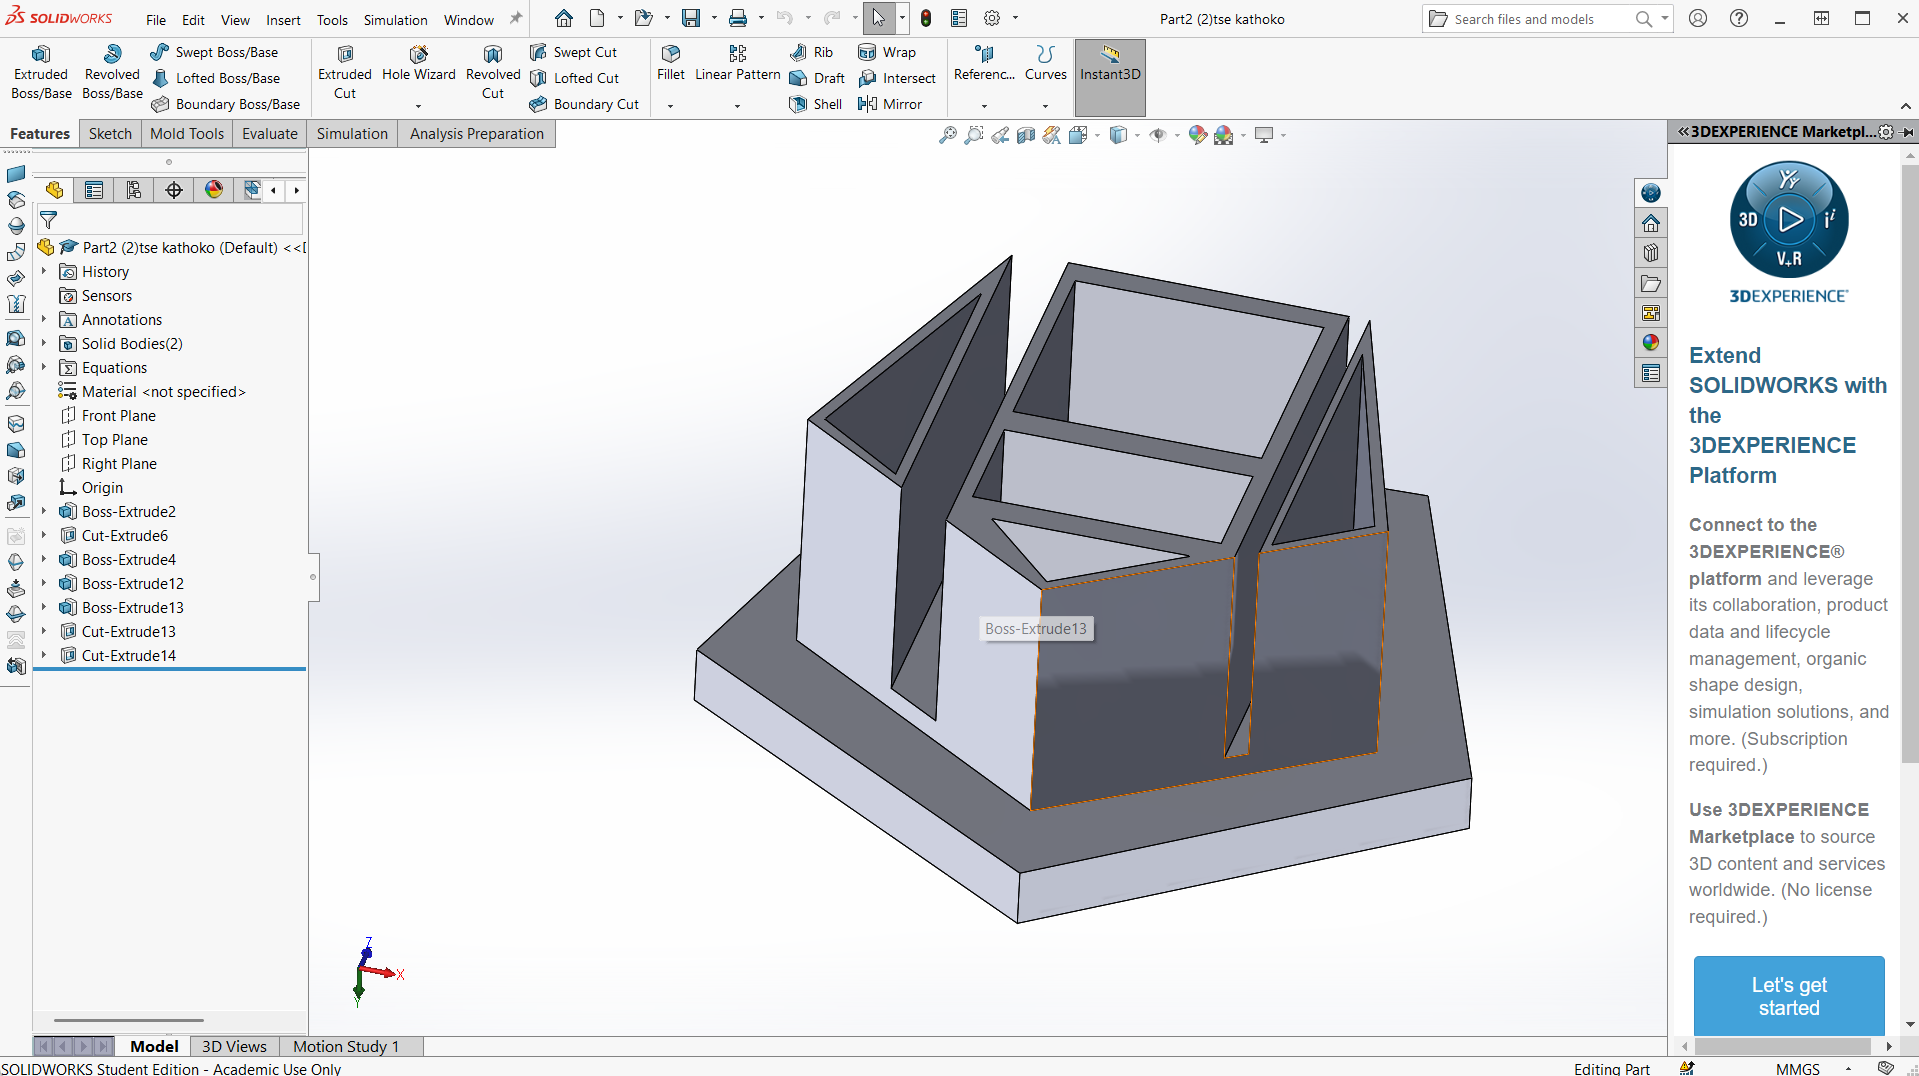Image resolution: width=1919 pixels, height=1076 pixels.
Task: Open the Edit Appearance color icon
Action: coord(1197,135)
